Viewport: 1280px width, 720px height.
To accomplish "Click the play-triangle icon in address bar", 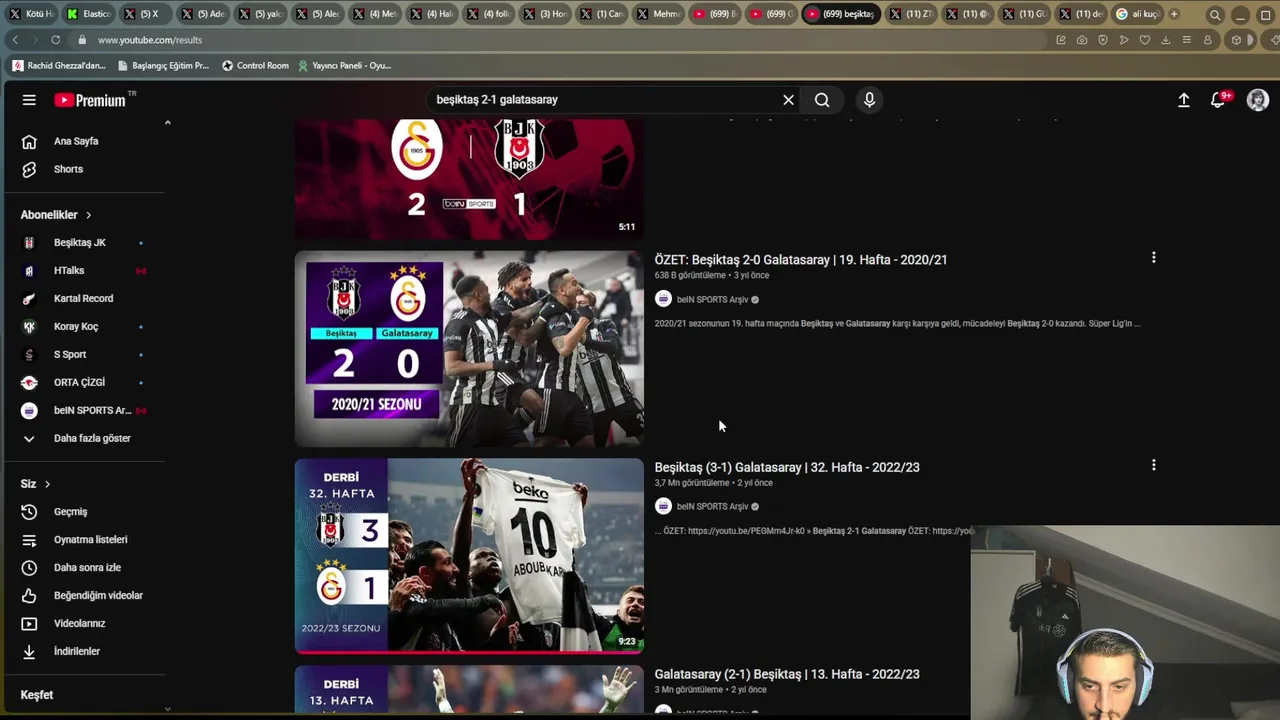I will pyautogui.click(x=1124, y=40).
